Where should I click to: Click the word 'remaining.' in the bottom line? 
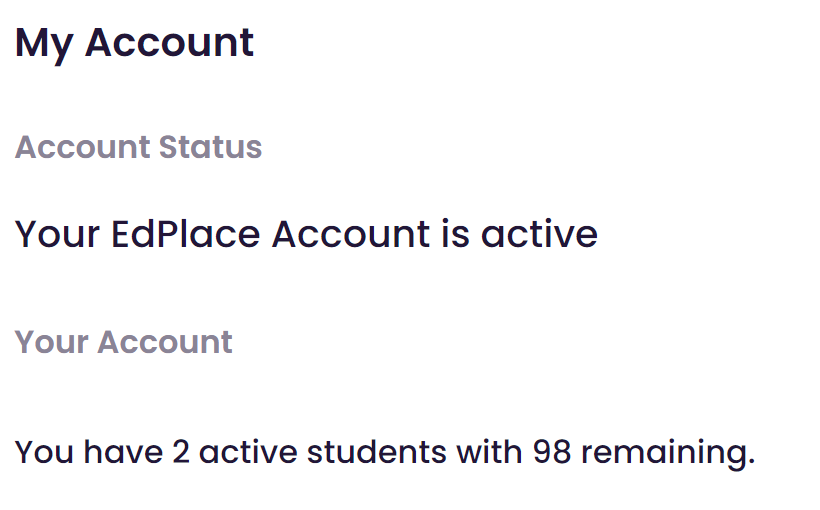668,453
